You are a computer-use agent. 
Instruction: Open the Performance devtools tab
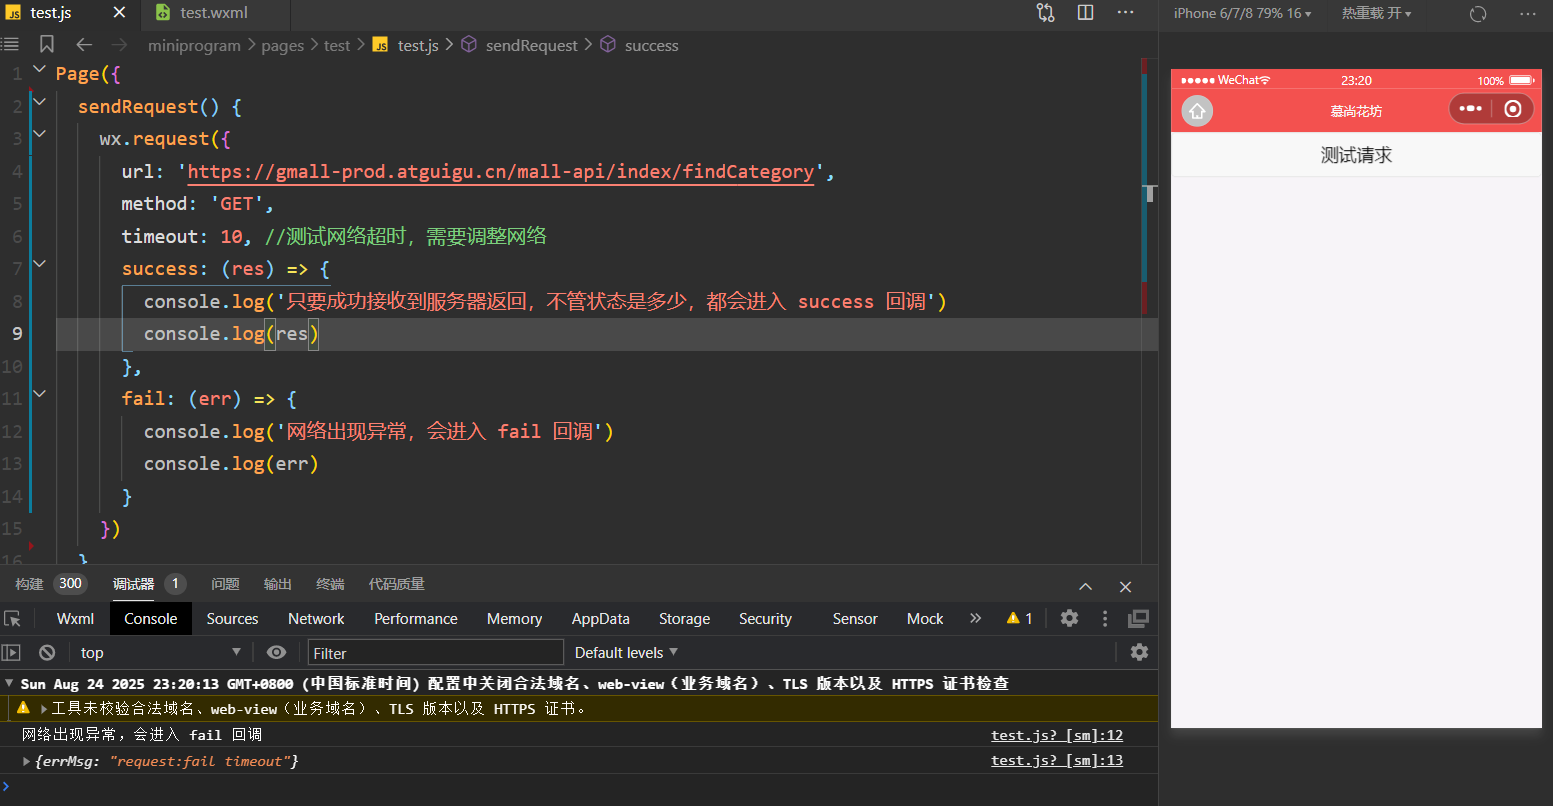(416, 619)
